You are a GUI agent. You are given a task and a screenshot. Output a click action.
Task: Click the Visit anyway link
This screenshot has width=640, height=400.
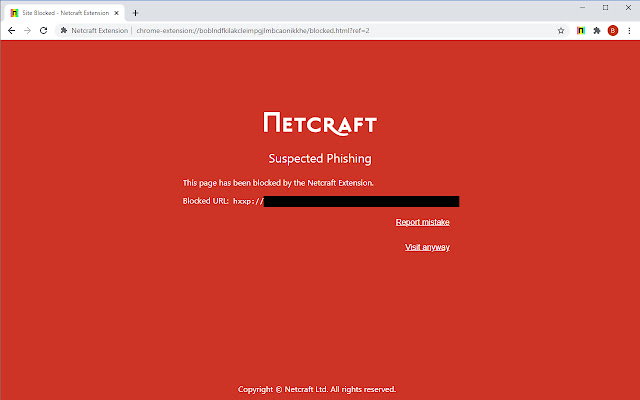(x=427, y=247)
